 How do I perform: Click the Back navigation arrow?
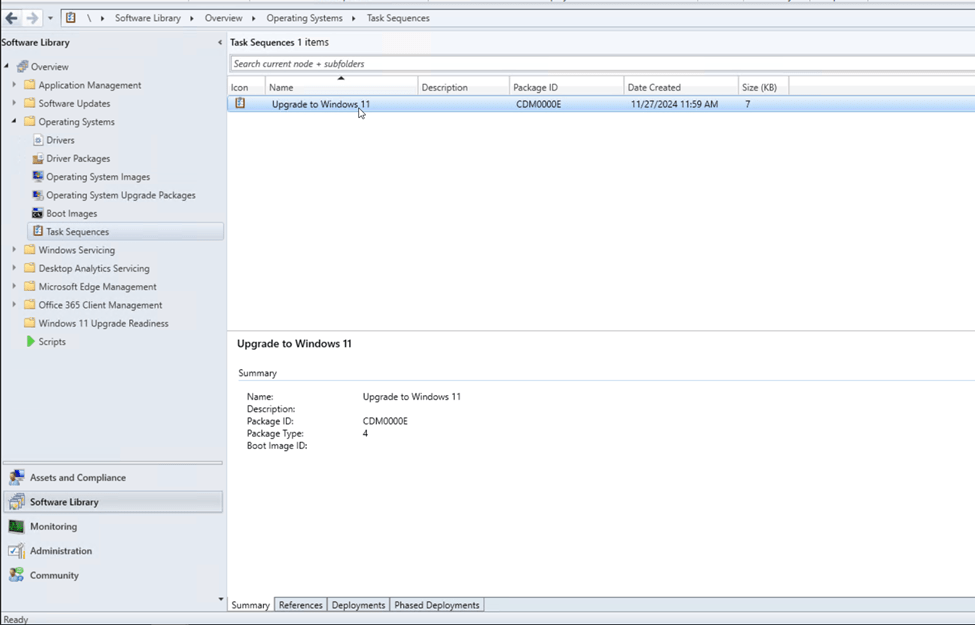[x=12, y=18]
